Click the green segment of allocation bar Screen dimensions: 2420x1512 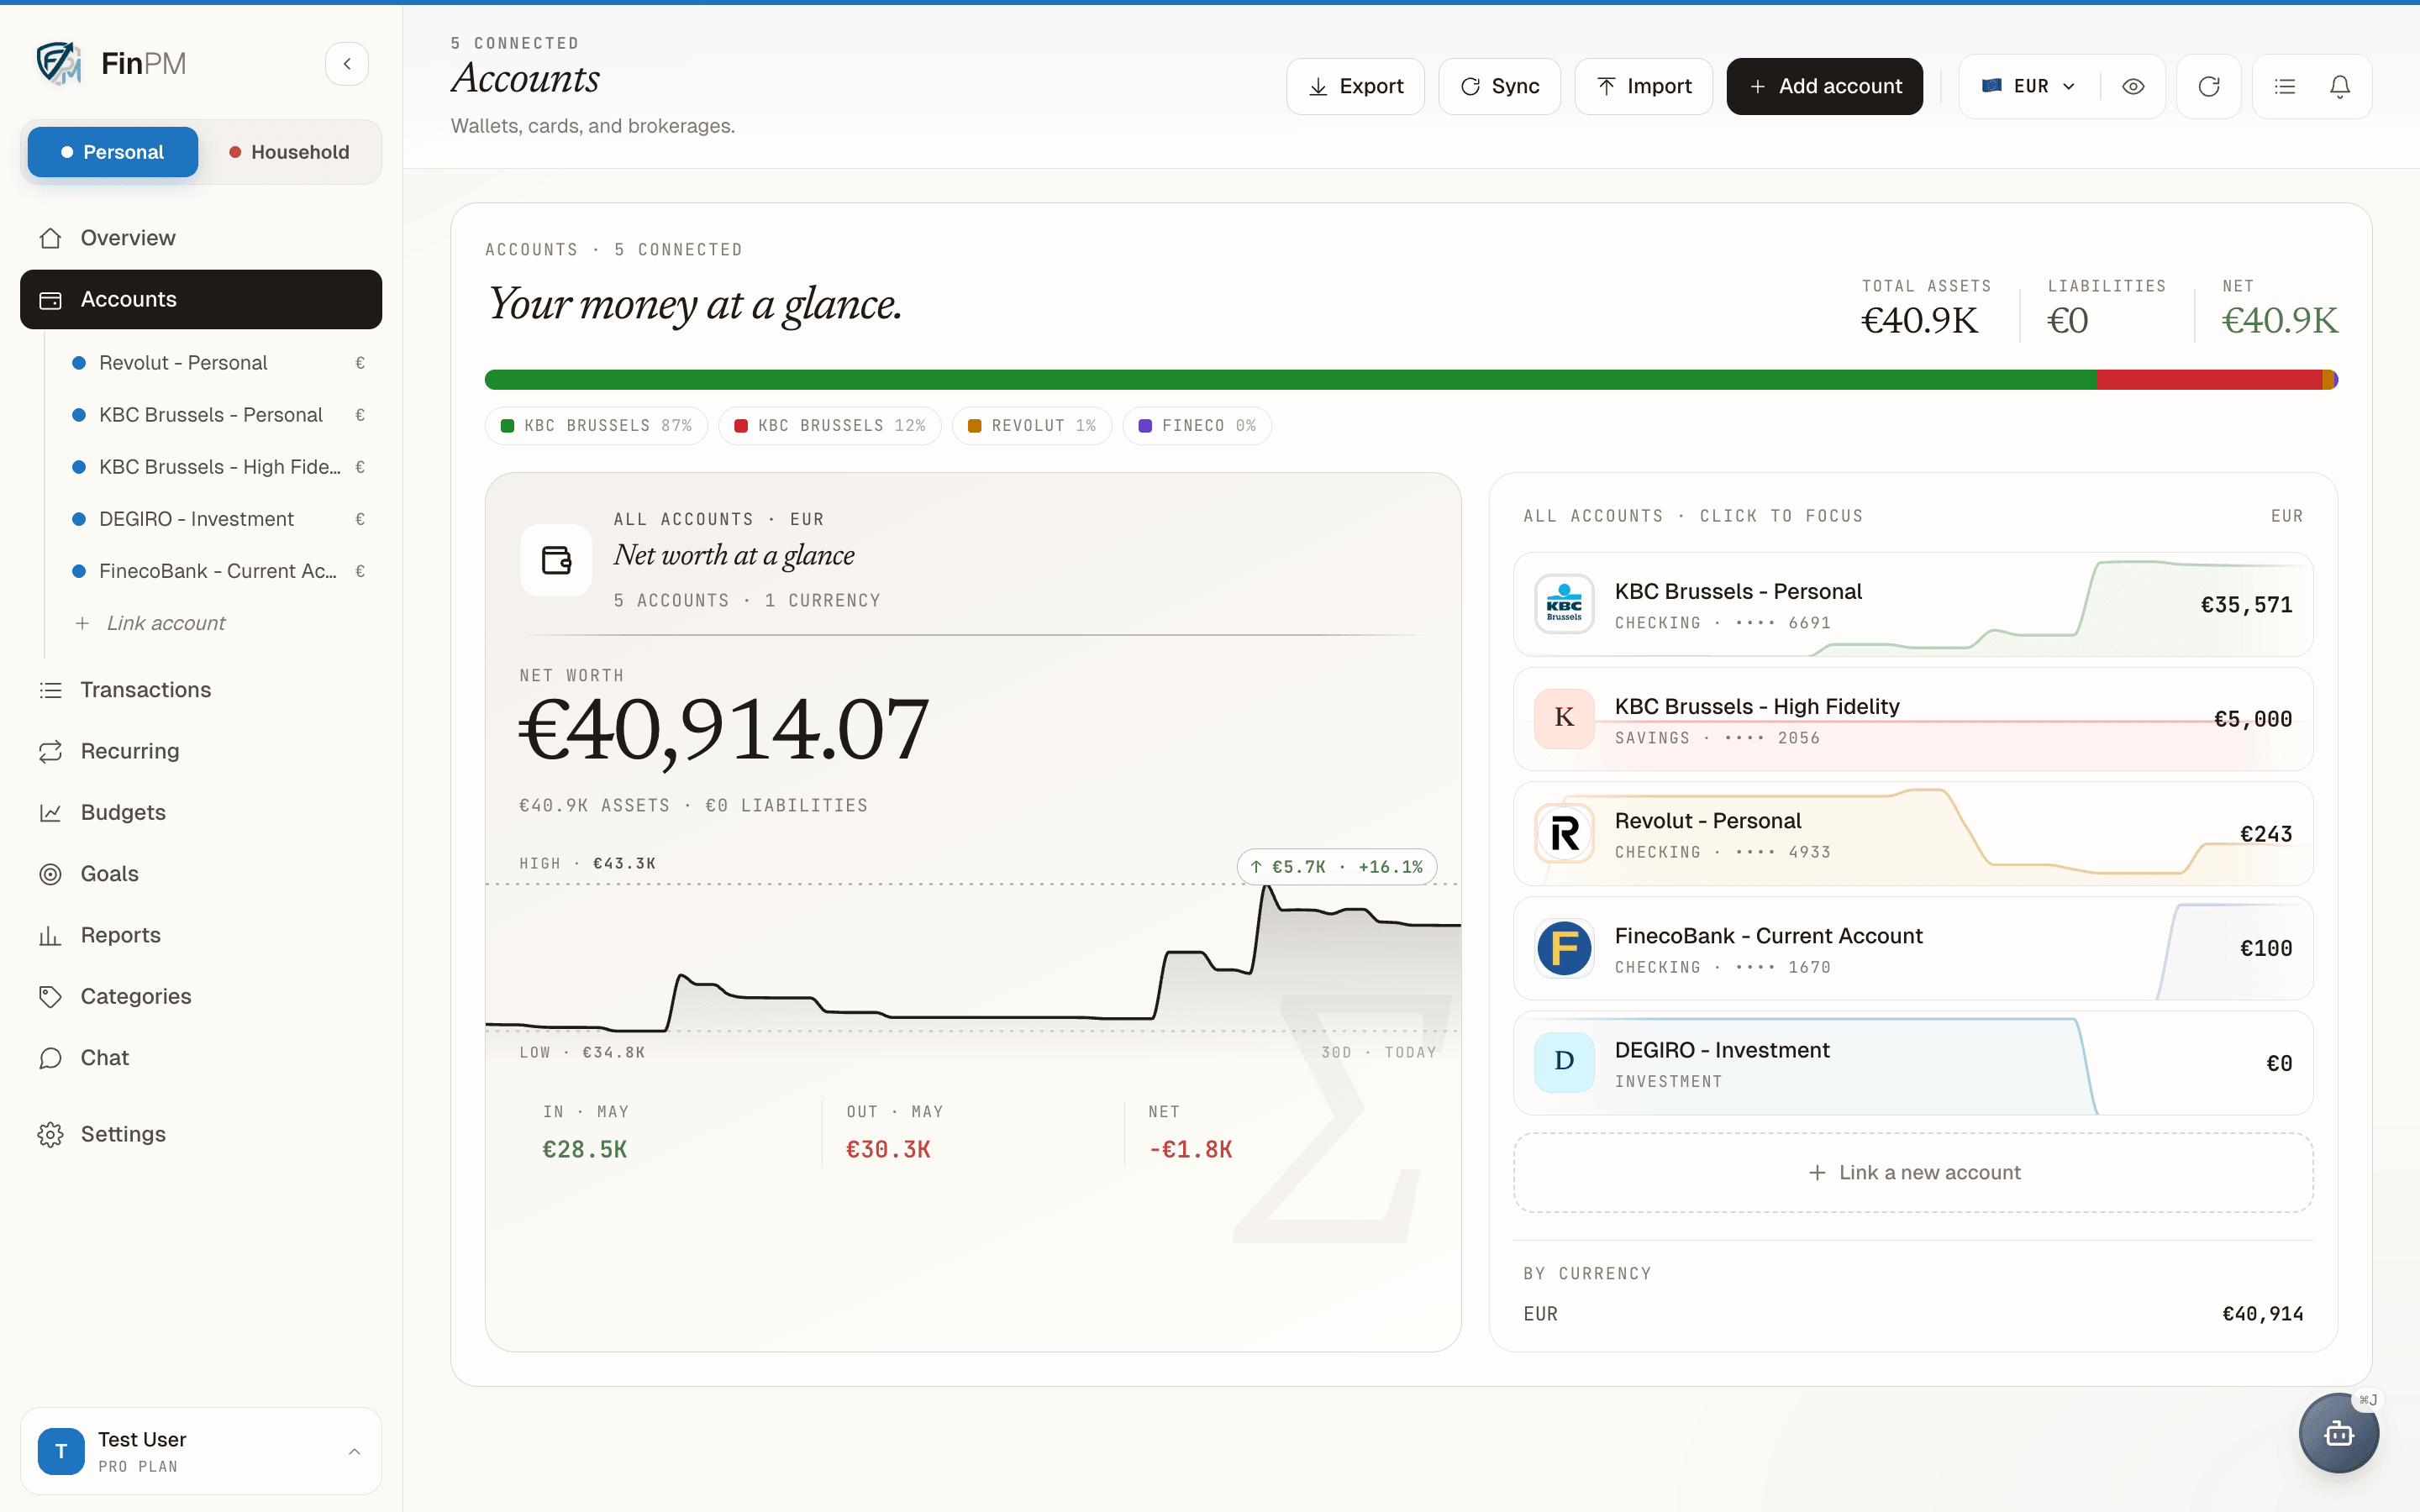tap(1290, 380)
